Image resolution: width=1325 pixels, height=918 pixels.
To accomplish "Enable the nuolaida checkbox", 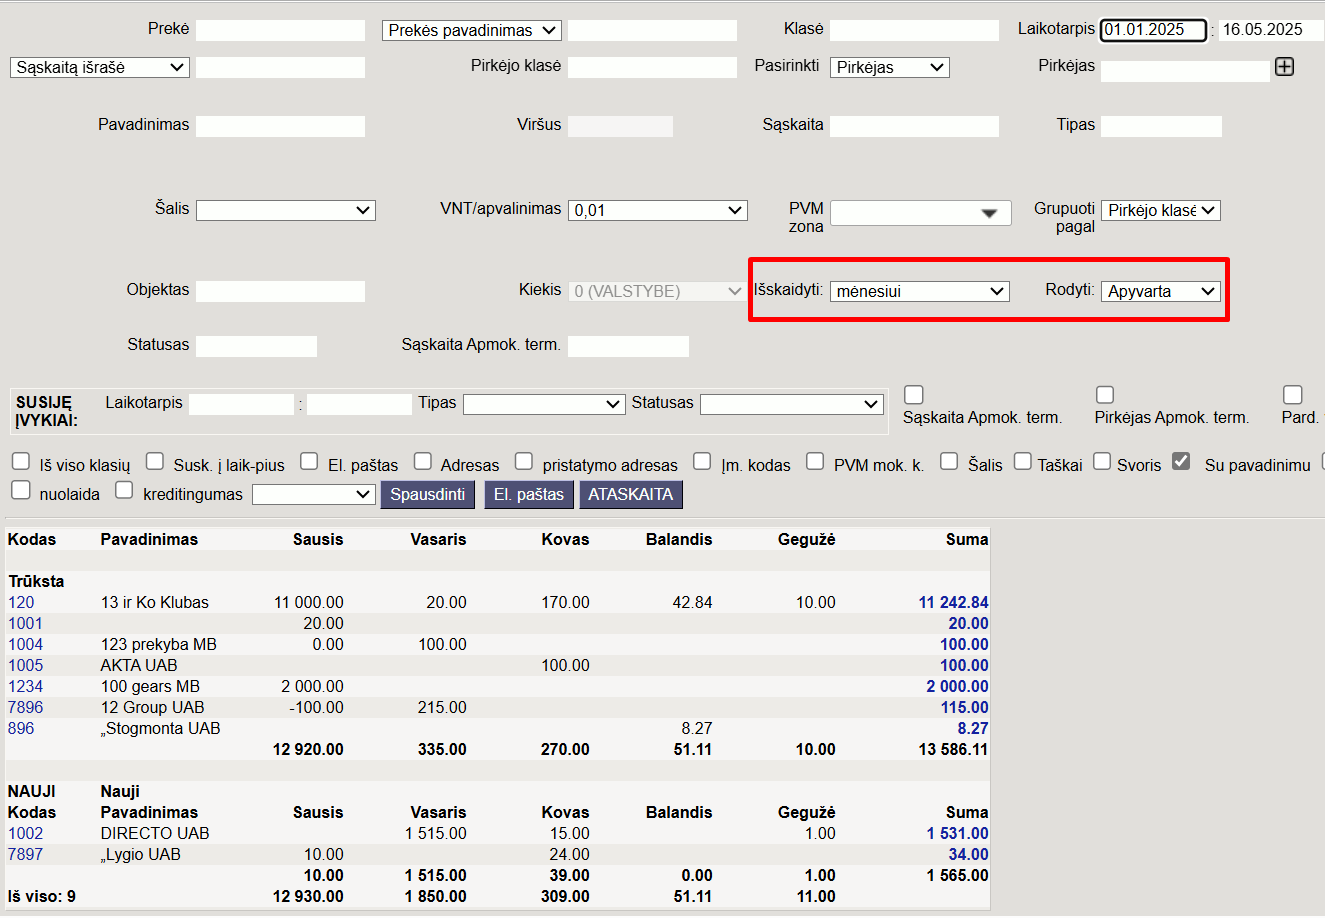I will point(21,490).
